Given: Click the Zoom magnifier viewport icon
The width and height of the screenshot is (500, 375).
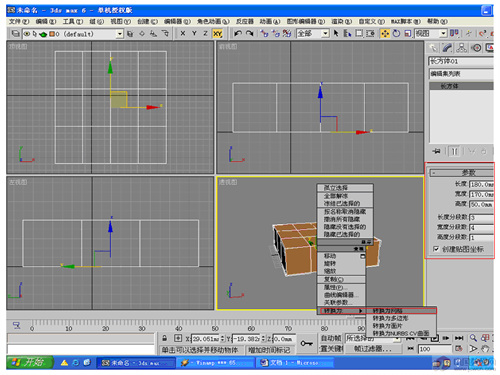Looking at the screenshot, I should click(473, 338).
